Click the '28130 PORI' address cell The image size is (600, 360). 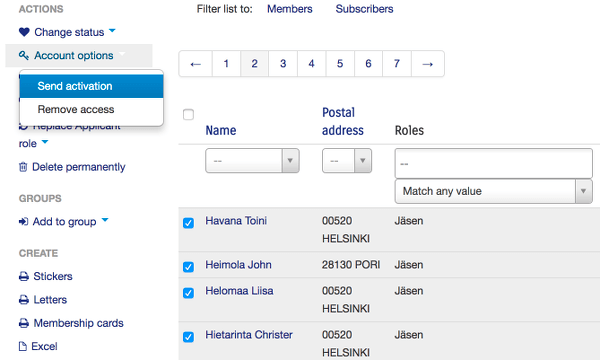pos(351,265)
